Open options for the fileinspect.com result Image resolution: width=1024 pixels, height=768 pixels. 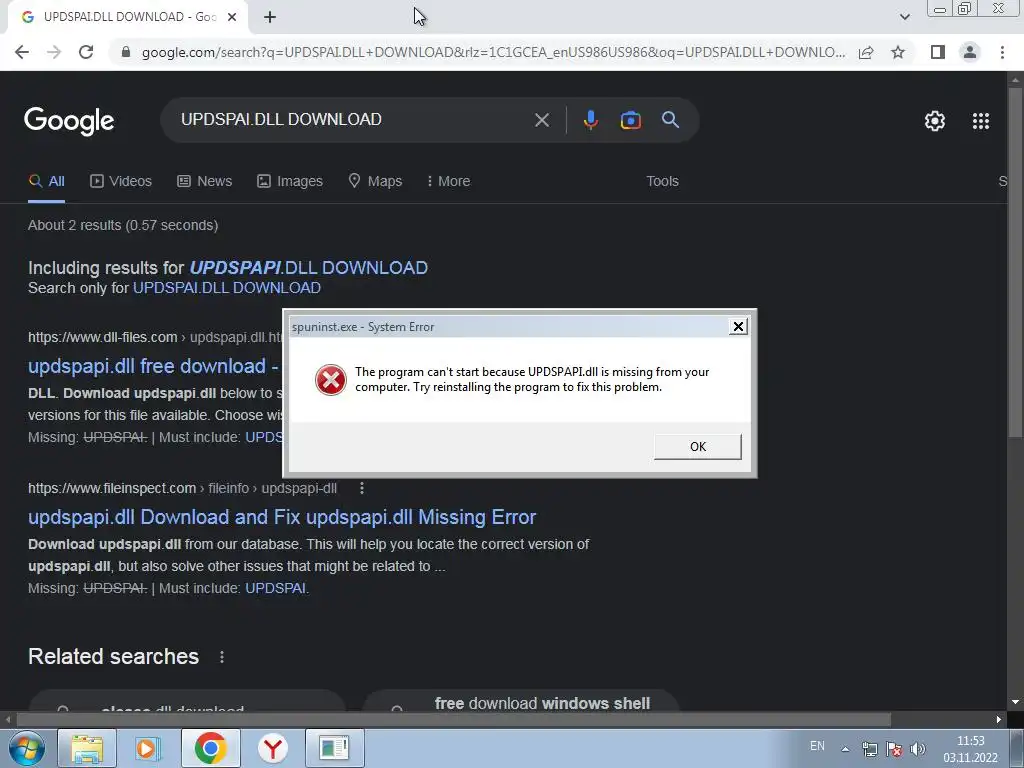click(362, 488)
